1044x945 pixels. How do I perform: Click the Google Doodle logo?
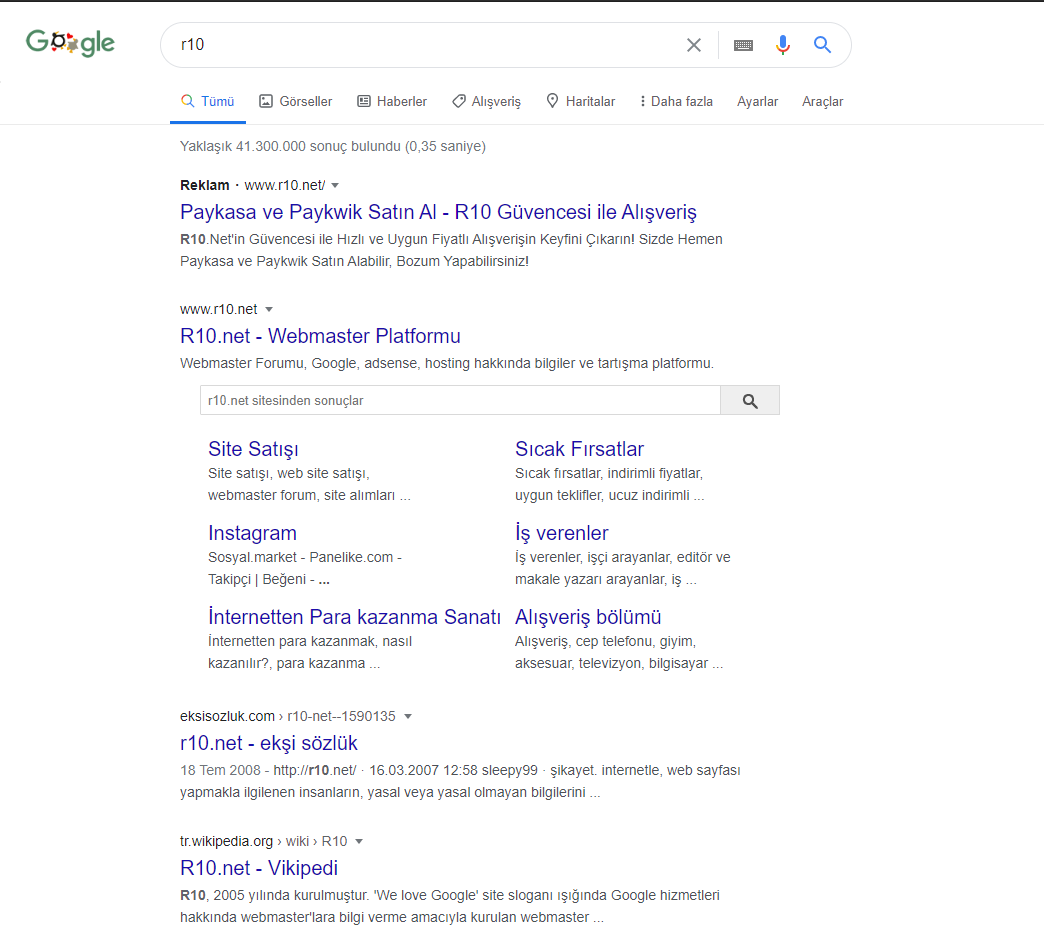pos(71,43)
